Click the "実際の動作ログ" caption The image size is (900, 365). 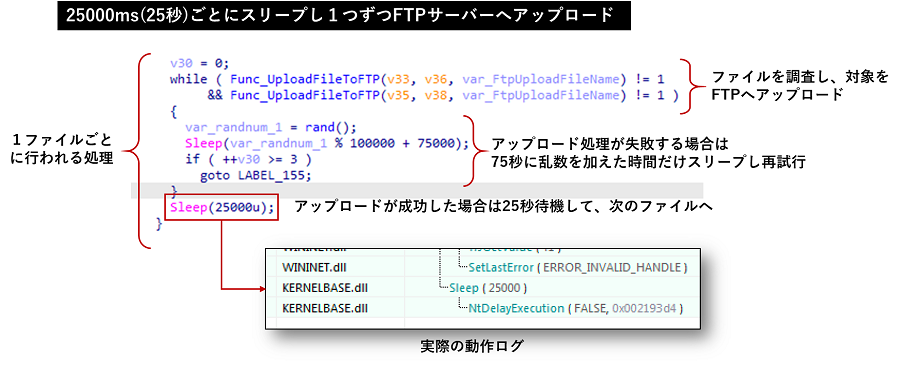click(472, 347)
